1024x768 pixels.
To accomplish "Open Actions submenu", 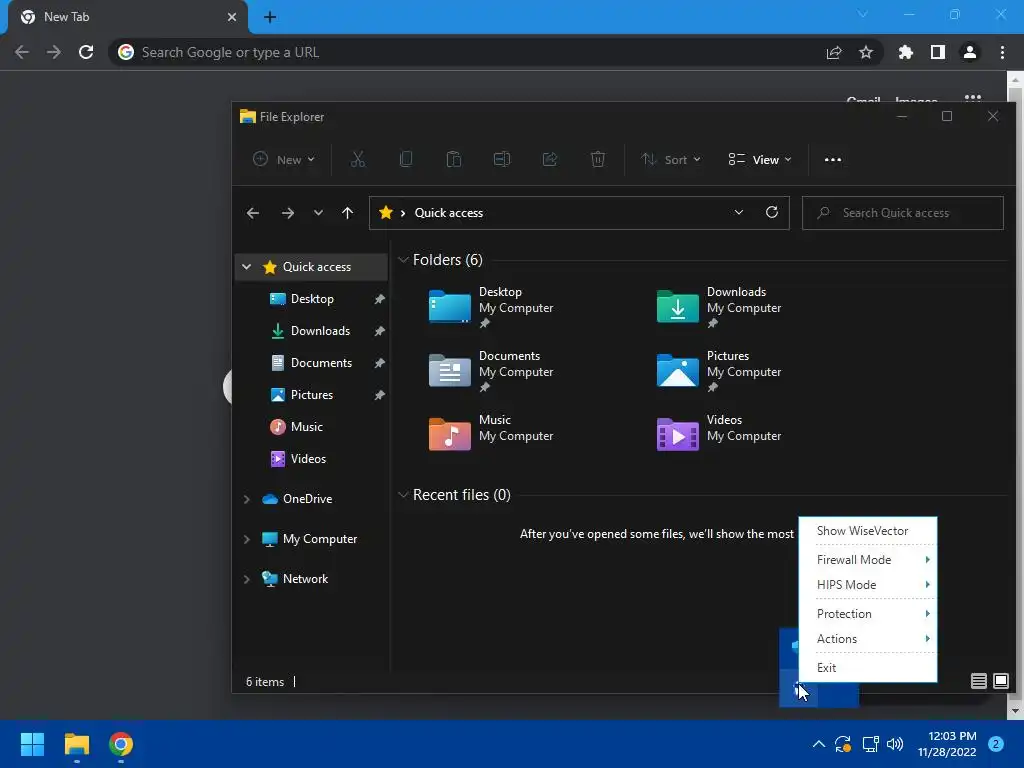I will (x=868, y=639).
